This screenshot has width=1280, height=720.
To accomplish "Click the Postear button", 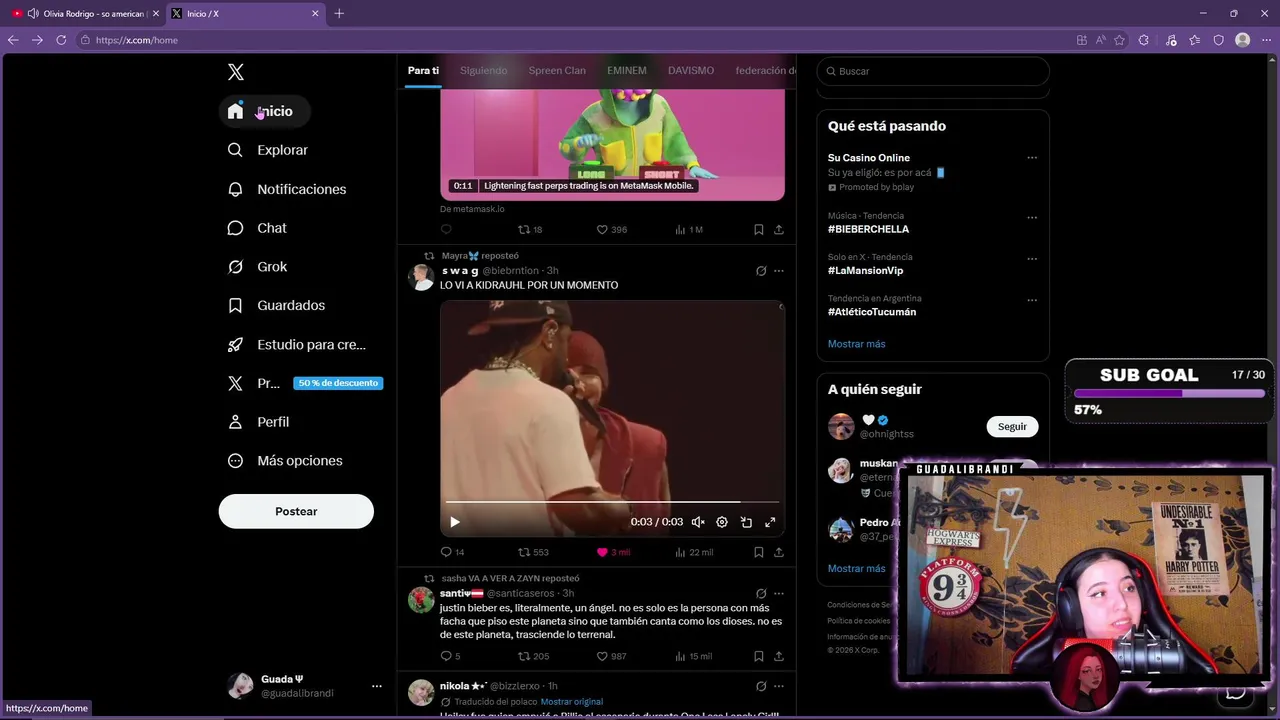I will [x=296, y=511].
